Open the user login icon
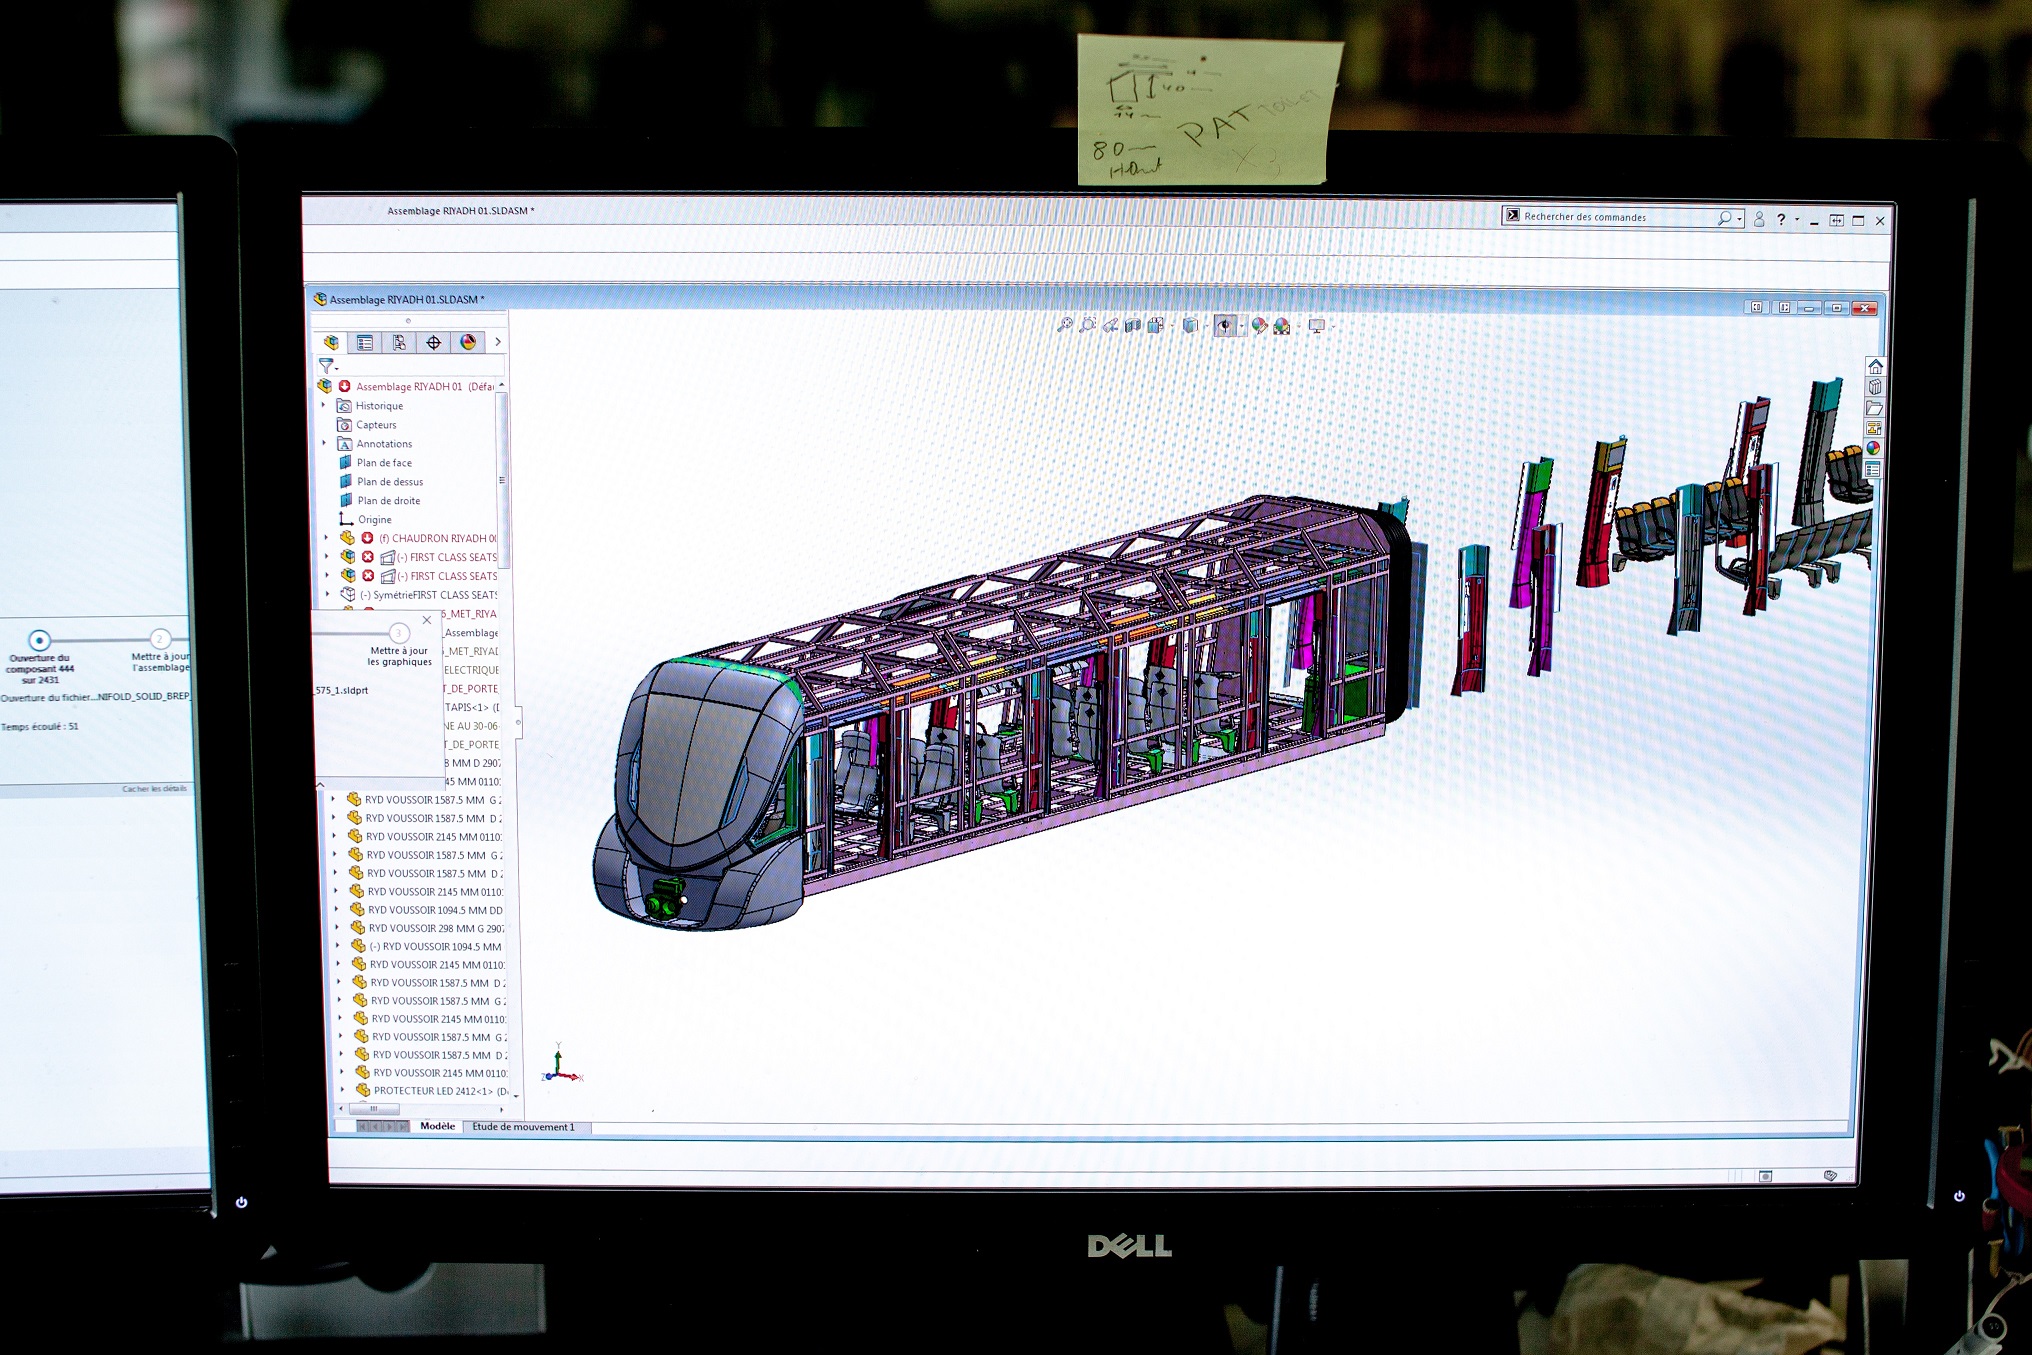Screen dimensions: 2032x1355 click(x=1759, y=219)
